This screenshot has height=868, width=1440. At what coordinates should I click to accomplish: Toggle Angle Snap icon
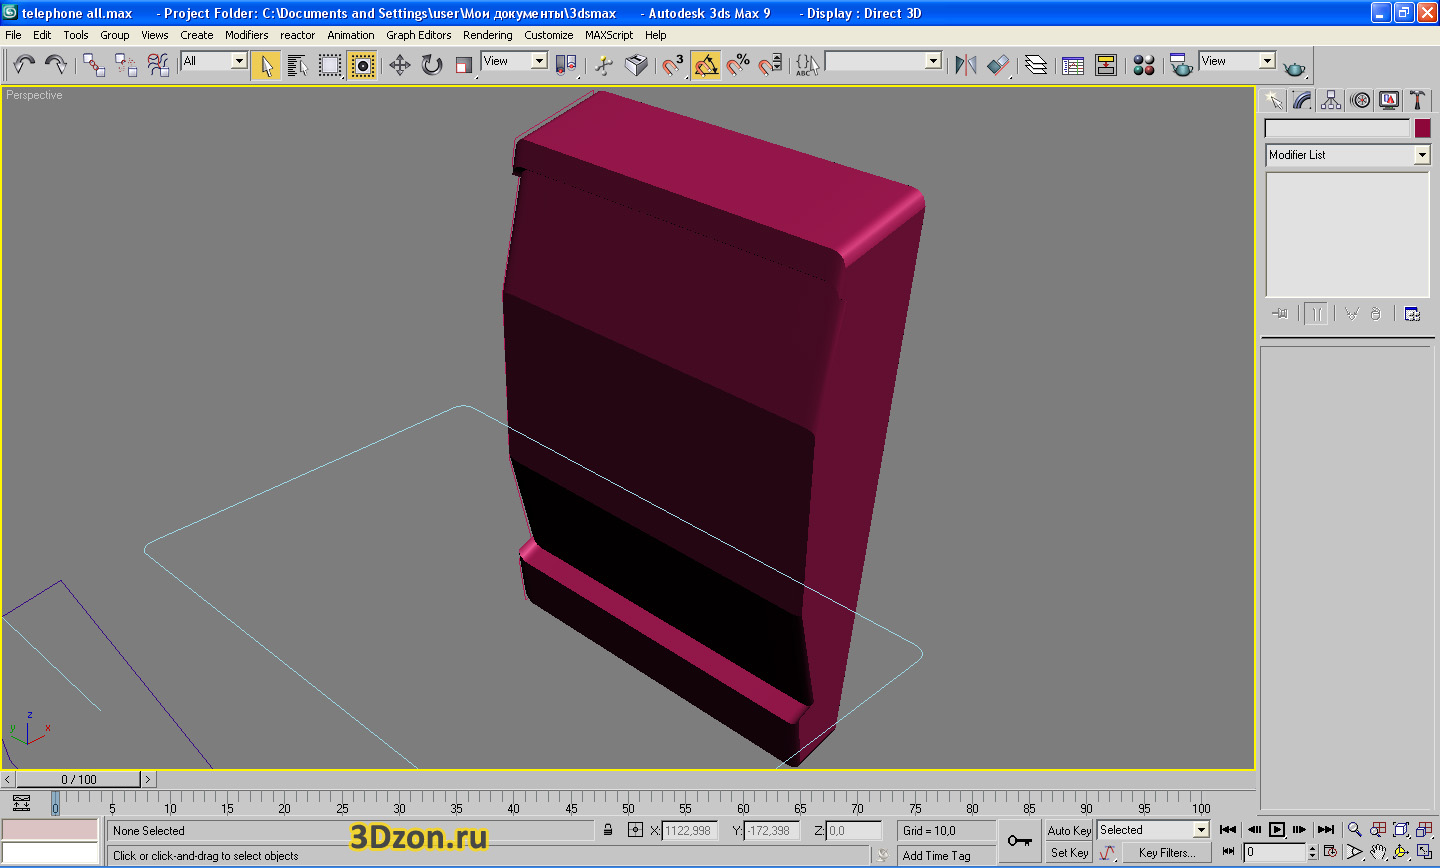click(705, 65)
